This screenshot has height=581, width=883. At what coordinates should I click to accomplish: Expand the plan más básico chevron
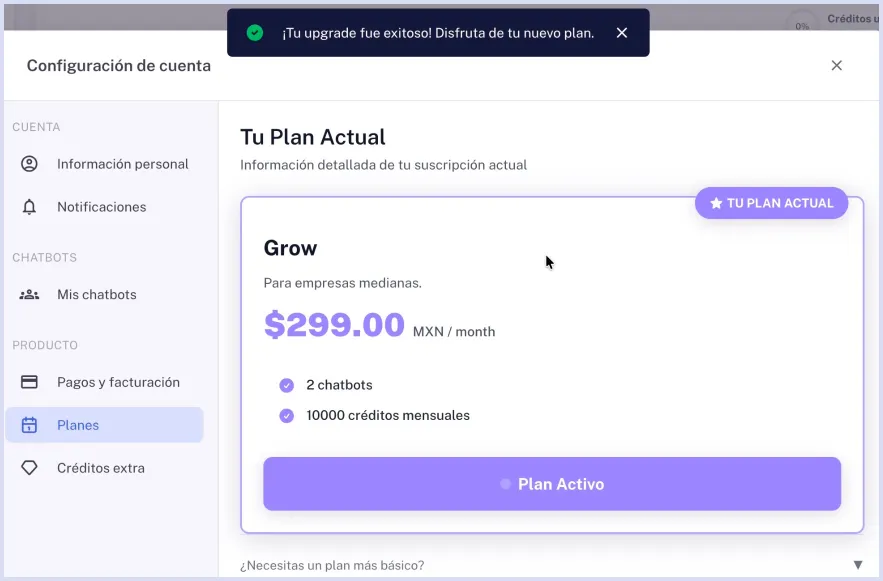coord(858,564)
